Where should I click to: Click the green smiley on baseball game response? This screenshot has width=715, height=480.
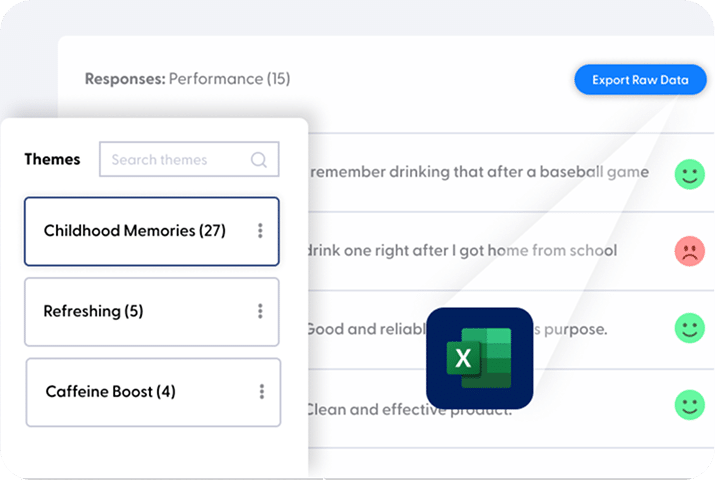689,174
